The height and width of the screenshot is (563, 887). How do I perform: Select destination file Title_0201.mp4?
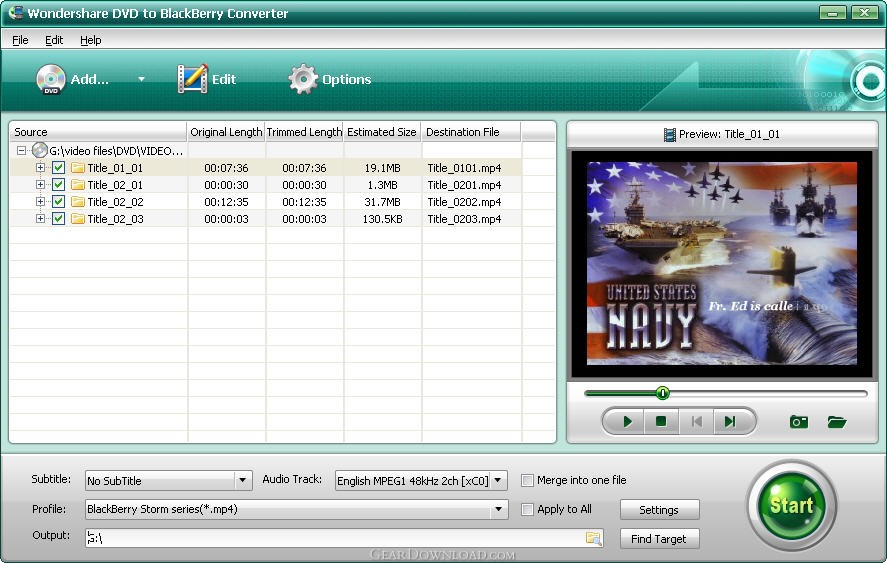point(464,185)
